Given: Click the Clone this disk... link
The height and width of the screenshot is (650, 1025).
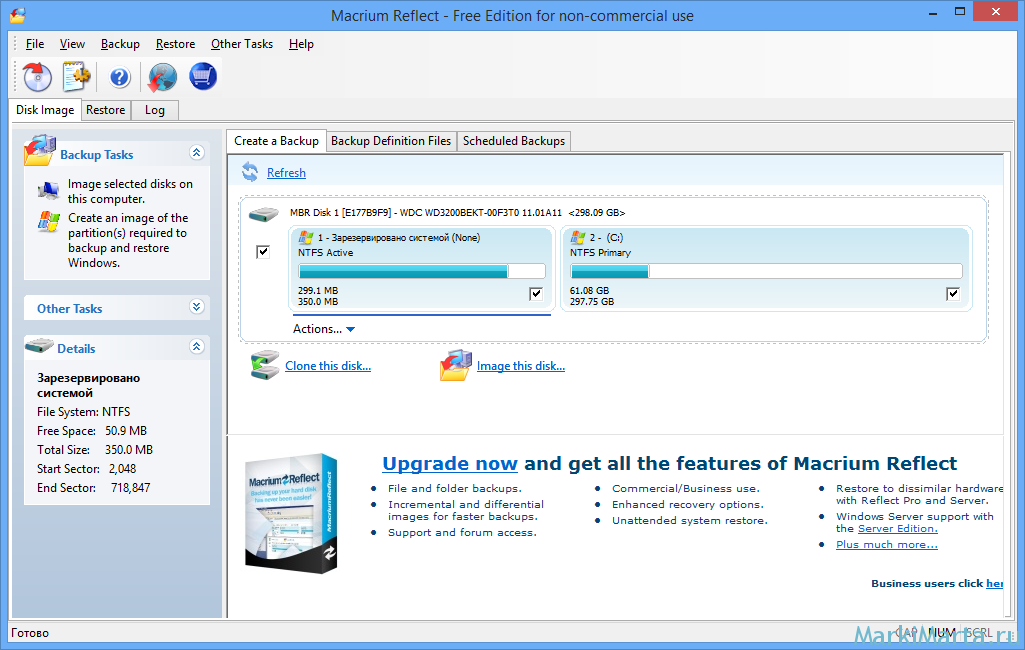Looking at the screenshot, I should tap(328, 366).
